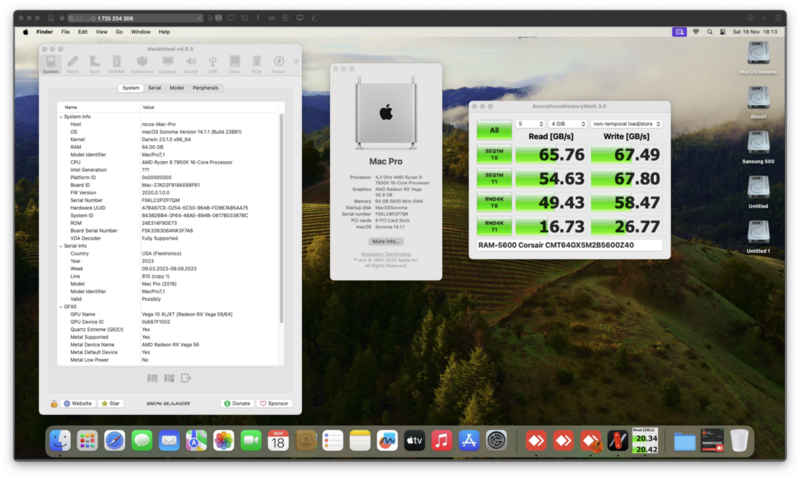Click the Donate button
Viewport: 800px width, 478px height.
[238, 403]
